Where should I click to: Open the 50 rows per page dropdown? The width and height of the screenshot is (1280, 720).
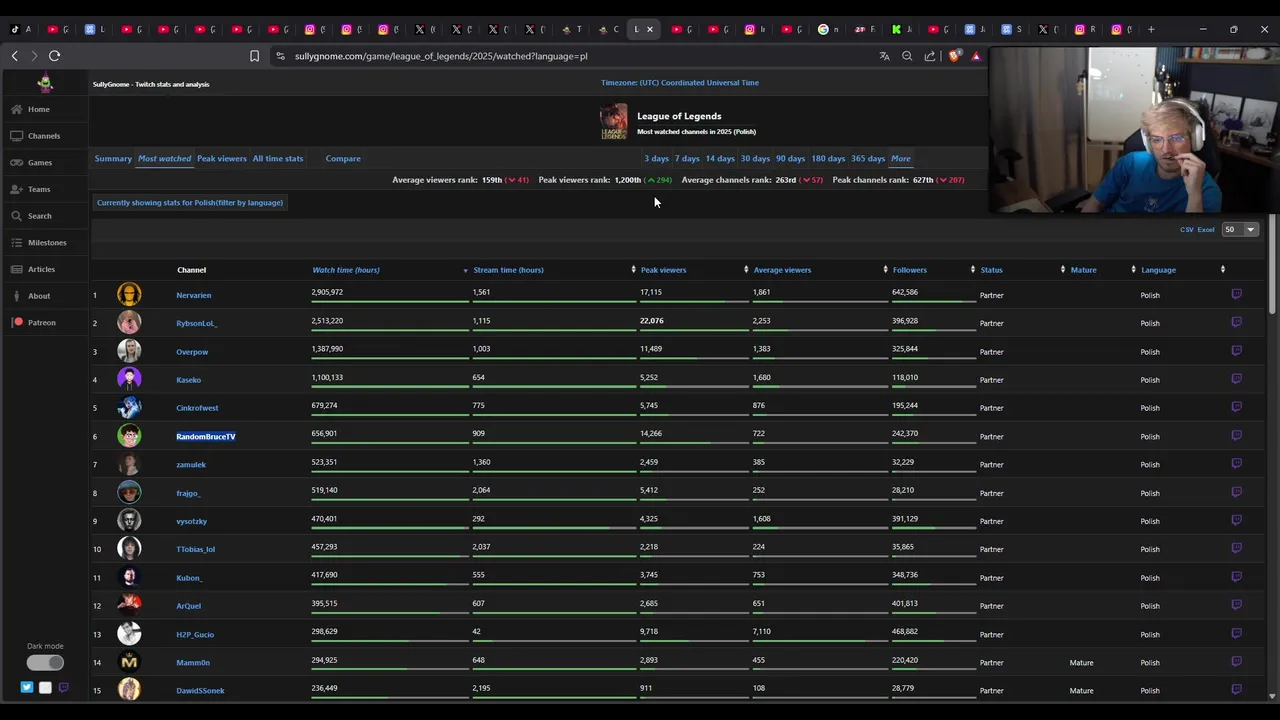point(1240,229)
